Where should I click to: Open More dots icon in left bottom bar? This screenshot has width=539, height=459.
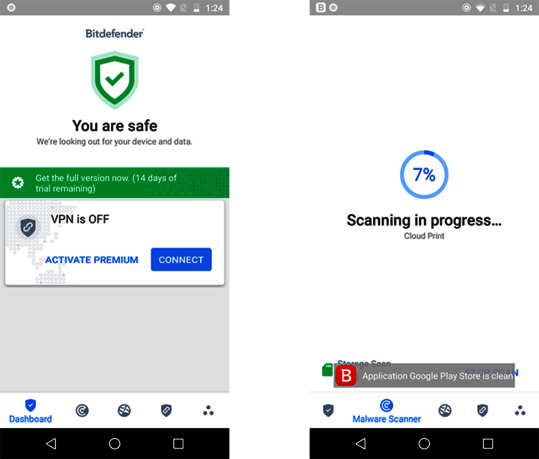[x=208, y=411]
